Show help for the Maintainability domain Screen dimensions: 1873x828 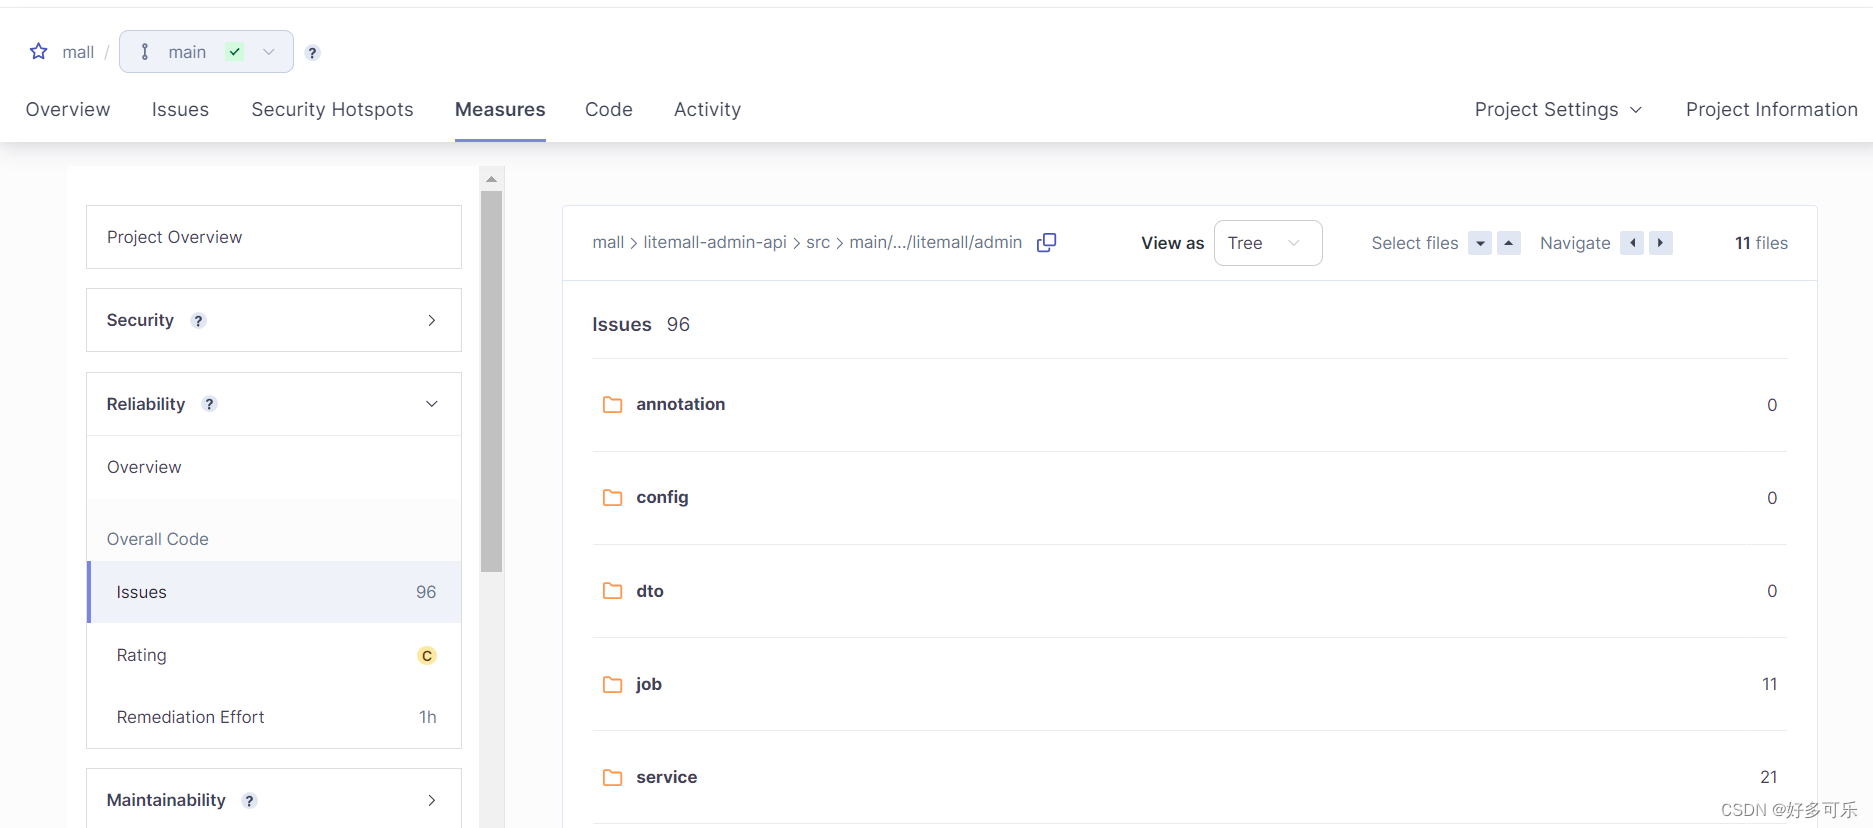pyautogui.click(x=250, y=800)
